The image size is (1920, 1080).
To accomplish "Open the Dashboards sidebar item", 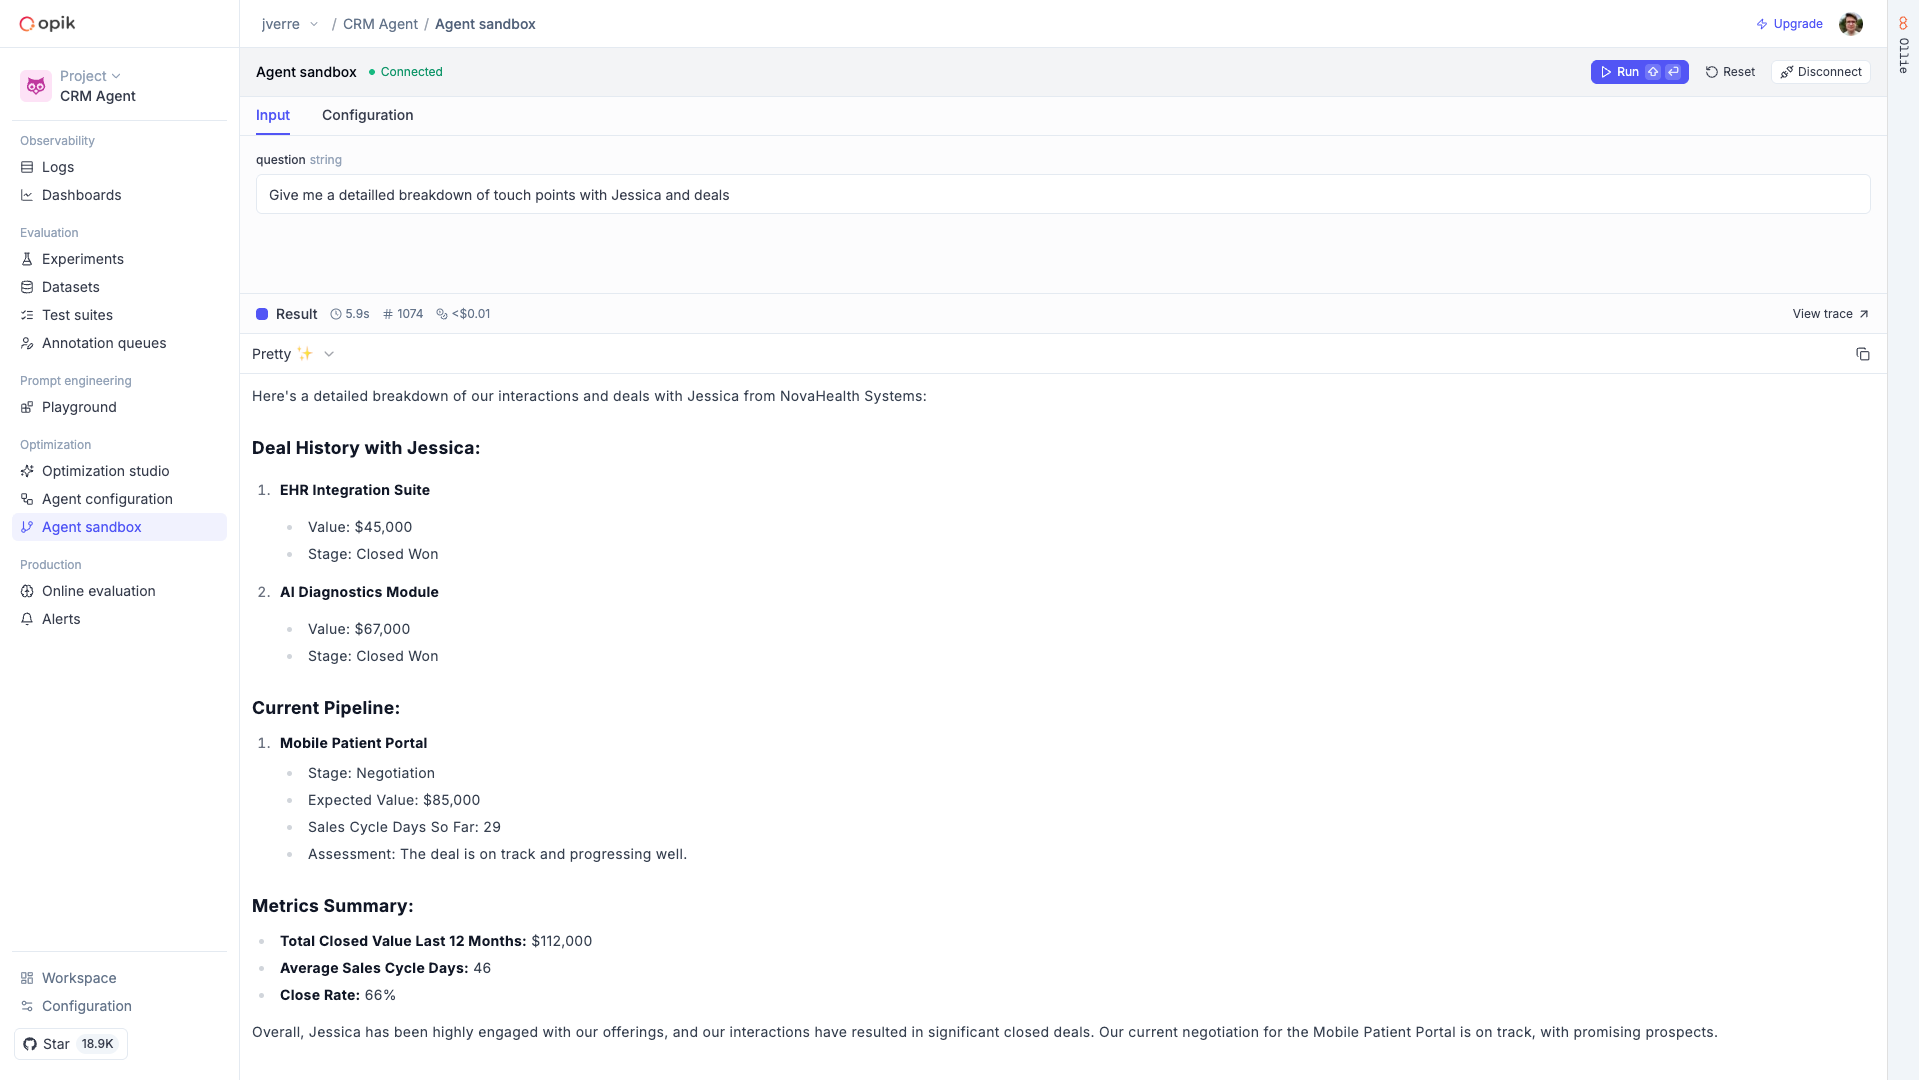I will pos(81,195).
